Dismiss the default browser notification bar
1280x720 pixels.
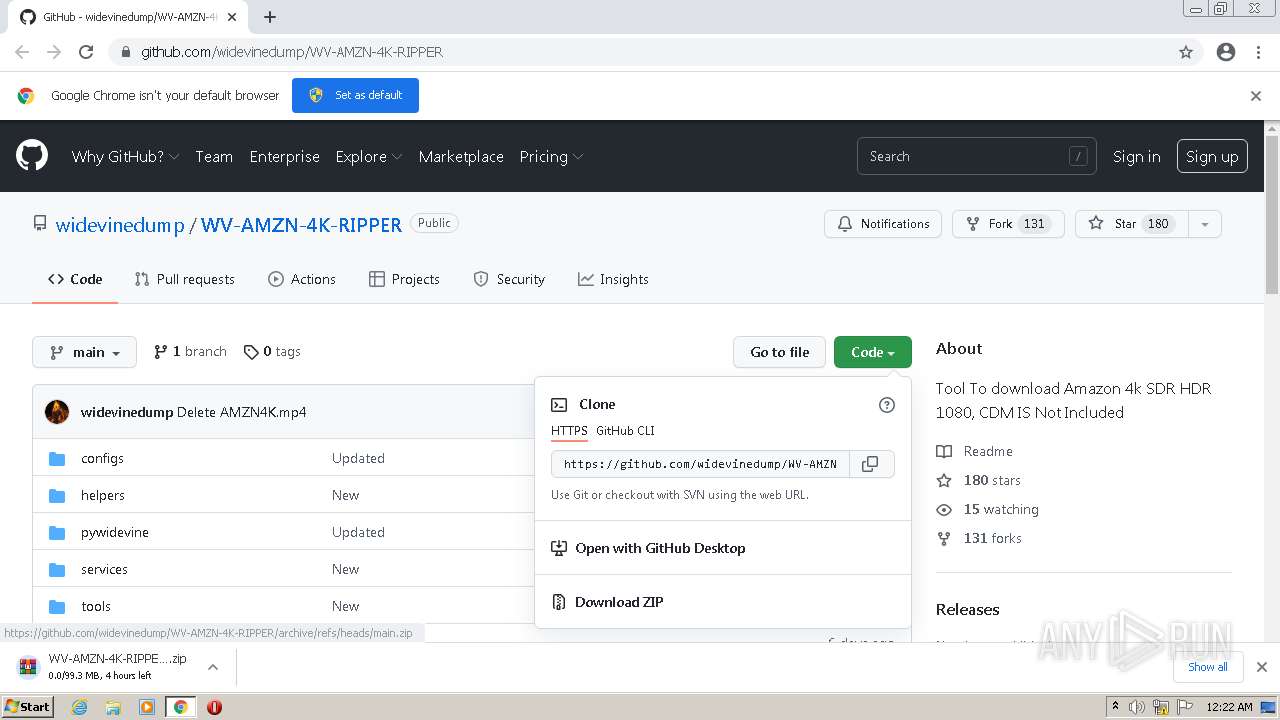1256,96
